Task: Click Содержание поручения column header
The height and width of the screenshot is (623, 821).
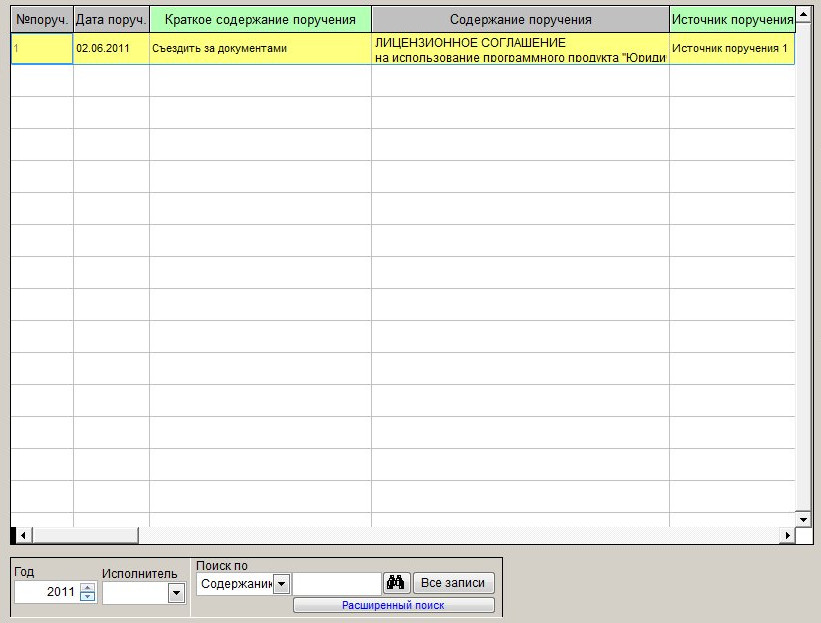Action: (x=520, y=19)
